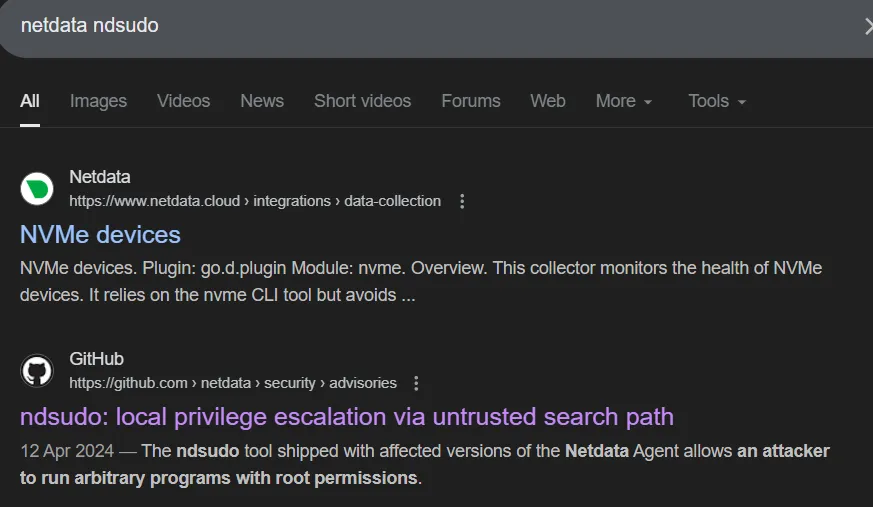Screen dimensions: 873x507
Task: Click the Netdata green leaf favicon
Action: pos(37,190)
